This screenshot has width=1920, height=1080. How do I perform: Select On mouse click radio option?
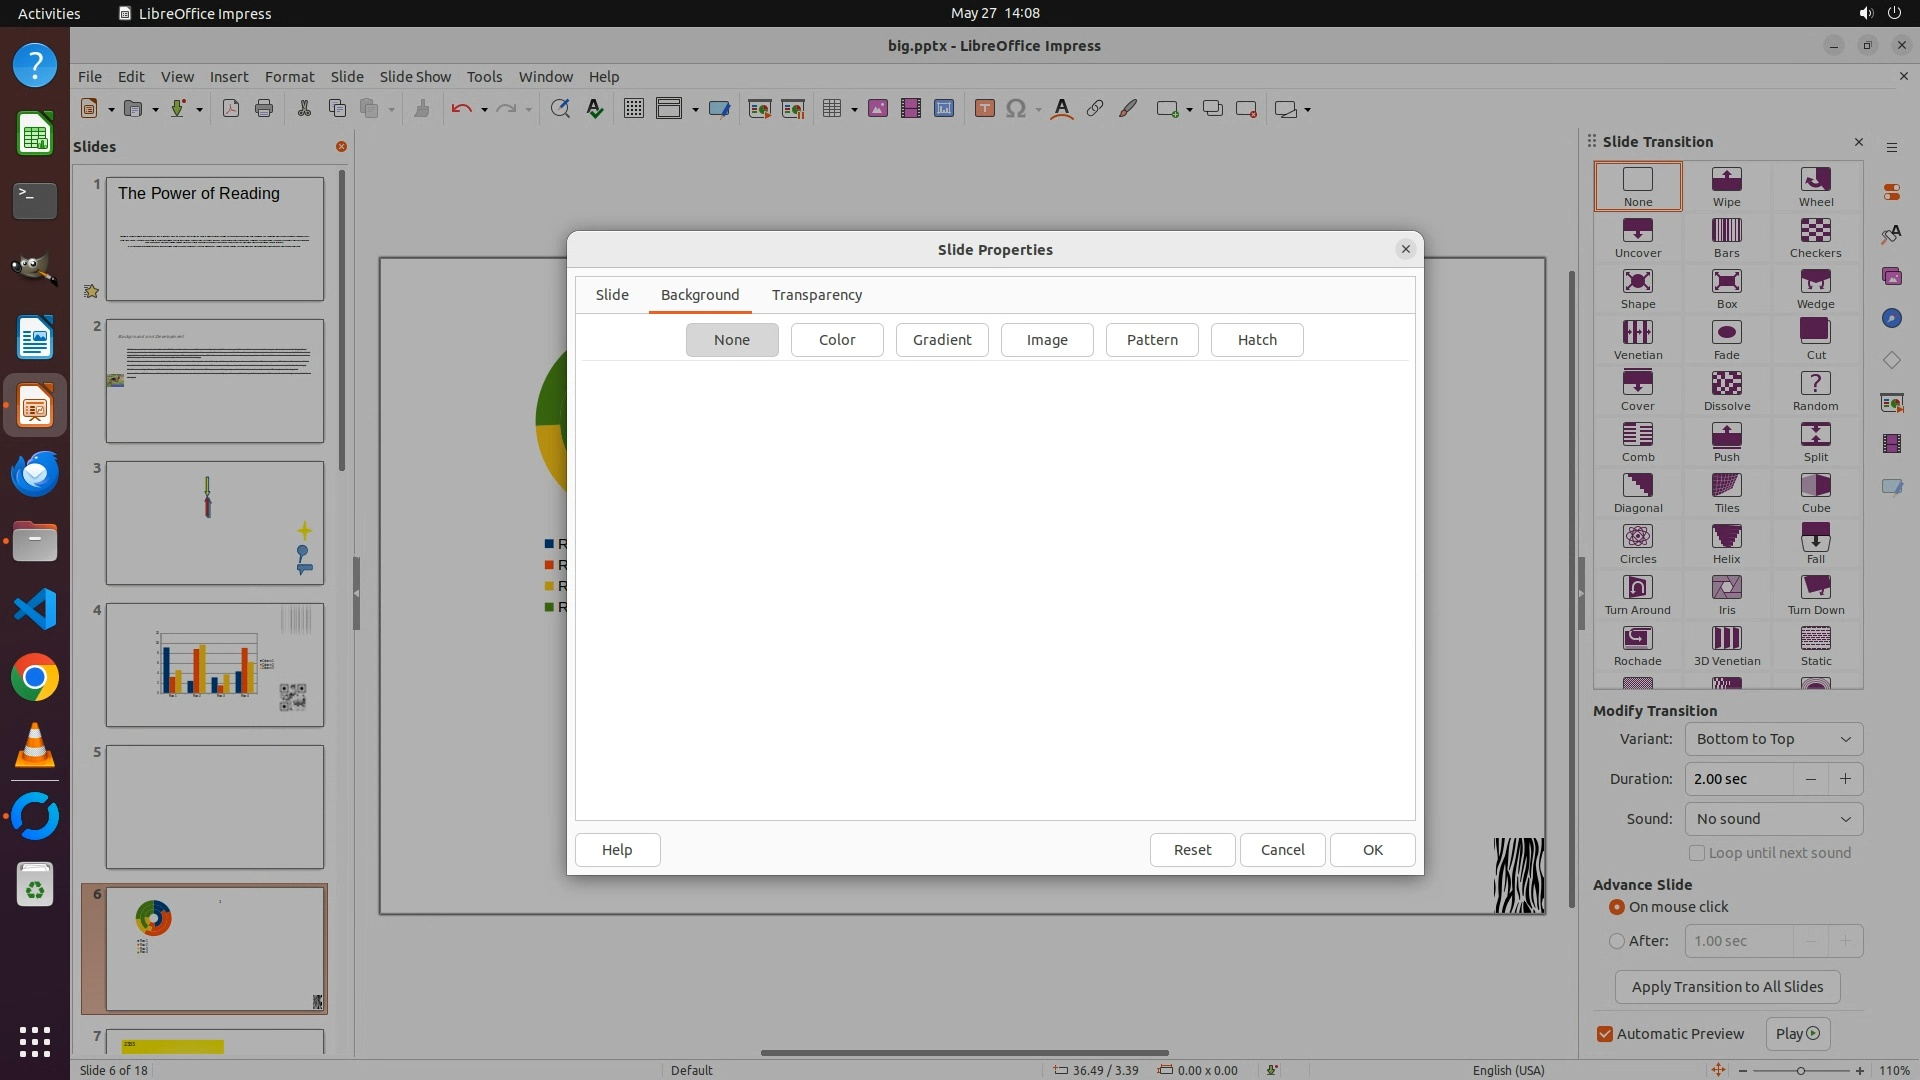1617,907
